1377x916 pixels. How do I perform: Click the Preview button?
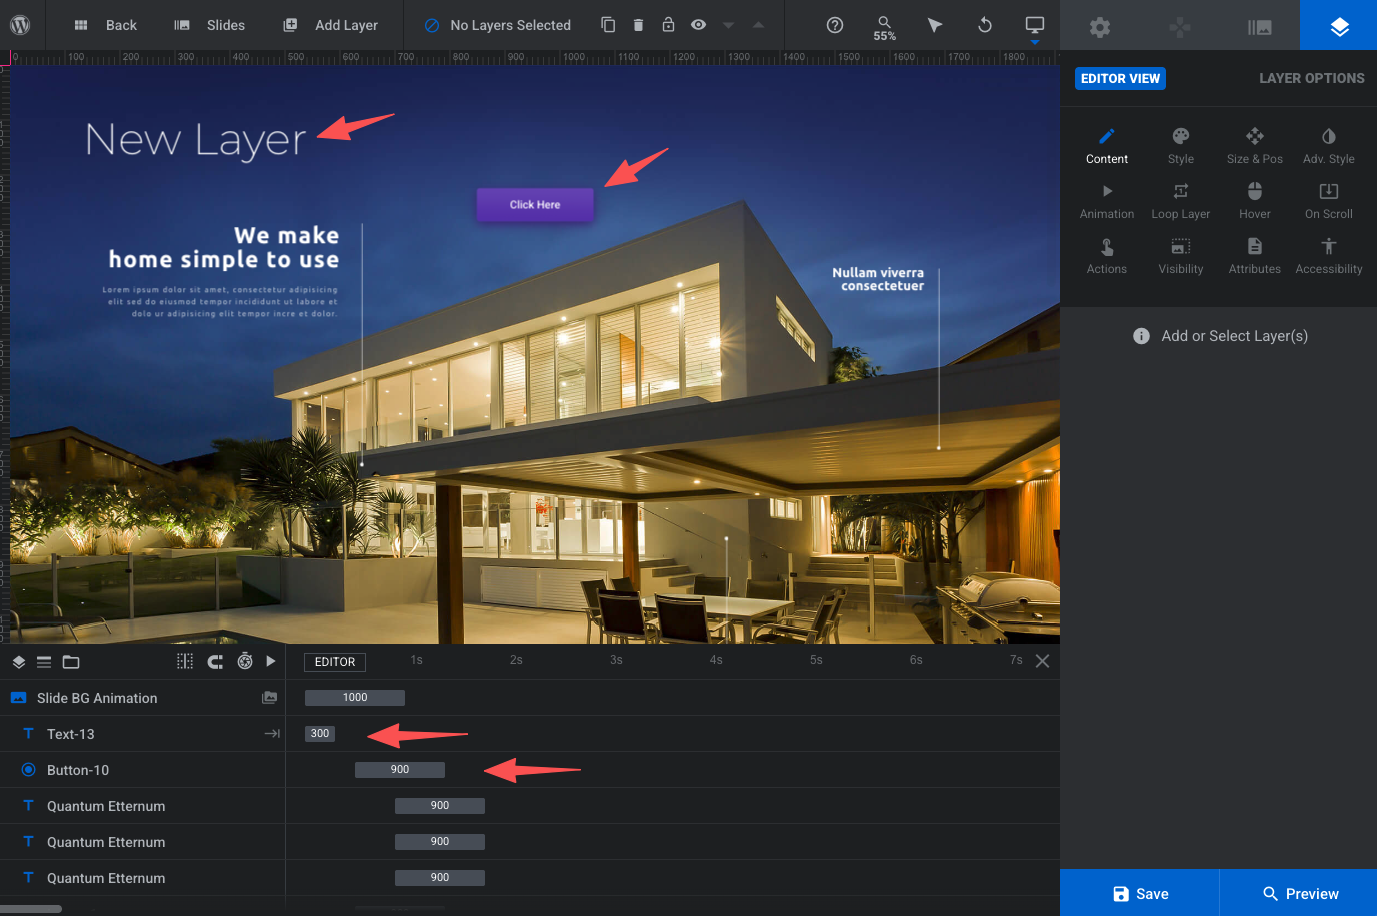pos(1299,893)
